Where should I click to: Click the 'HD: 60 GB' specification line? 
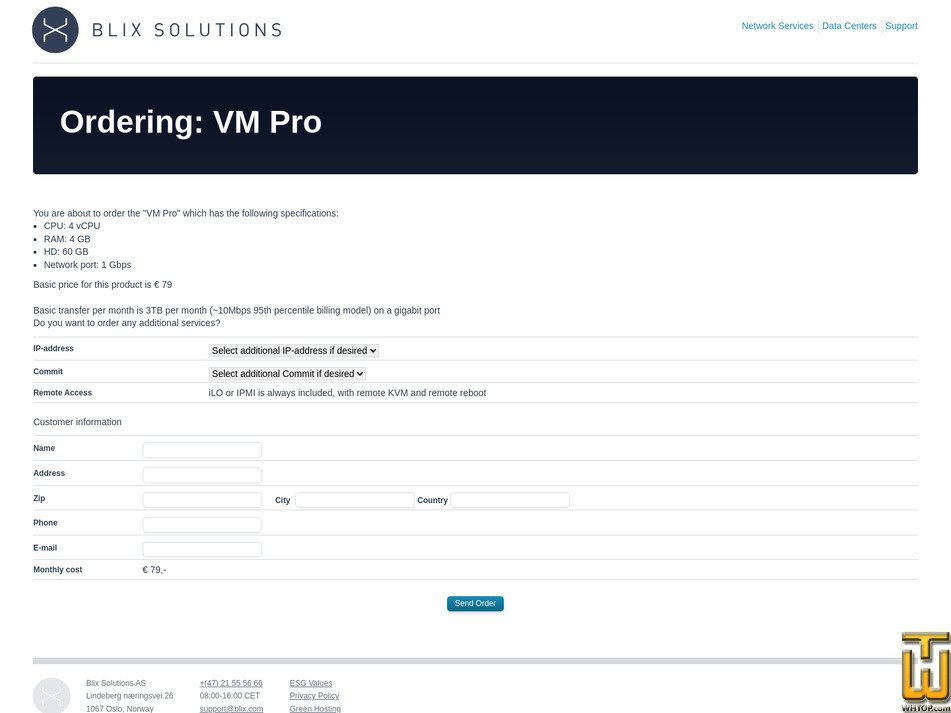click(x=66, y=252)
